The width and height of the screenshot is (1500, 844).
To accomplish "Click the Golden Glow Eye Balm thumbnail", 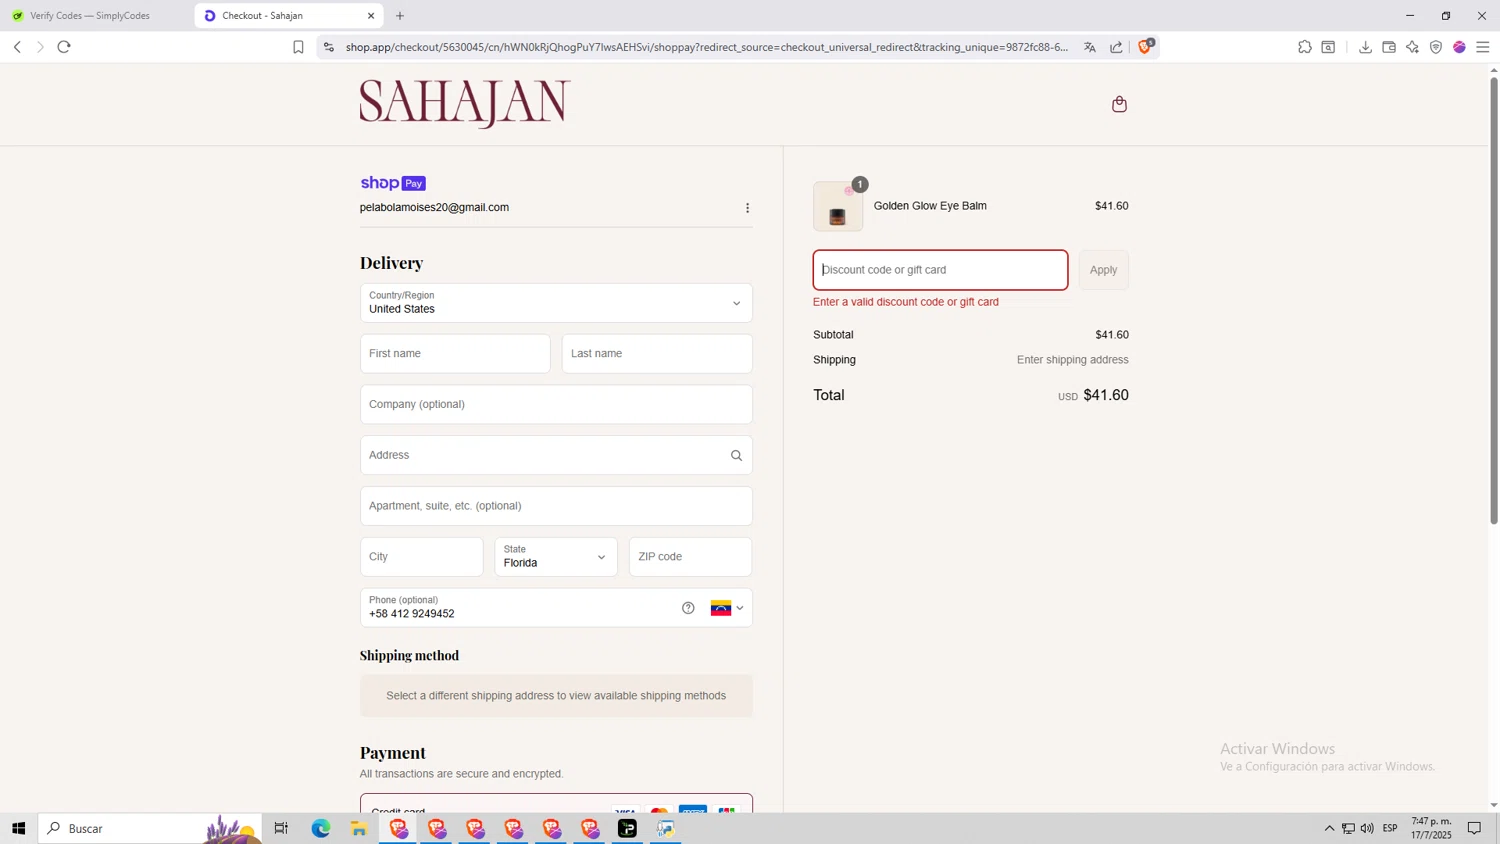I will point(838,207).
